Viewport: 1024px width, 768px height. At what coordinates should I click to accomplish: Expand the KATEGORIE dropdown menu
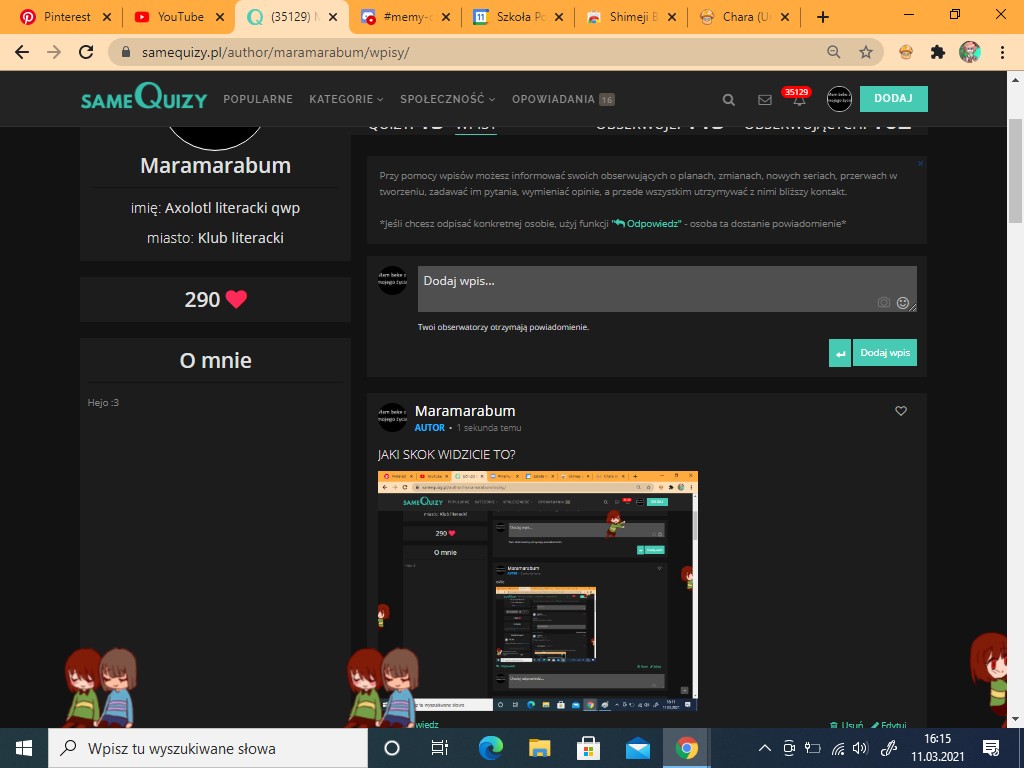click(346, 99)
